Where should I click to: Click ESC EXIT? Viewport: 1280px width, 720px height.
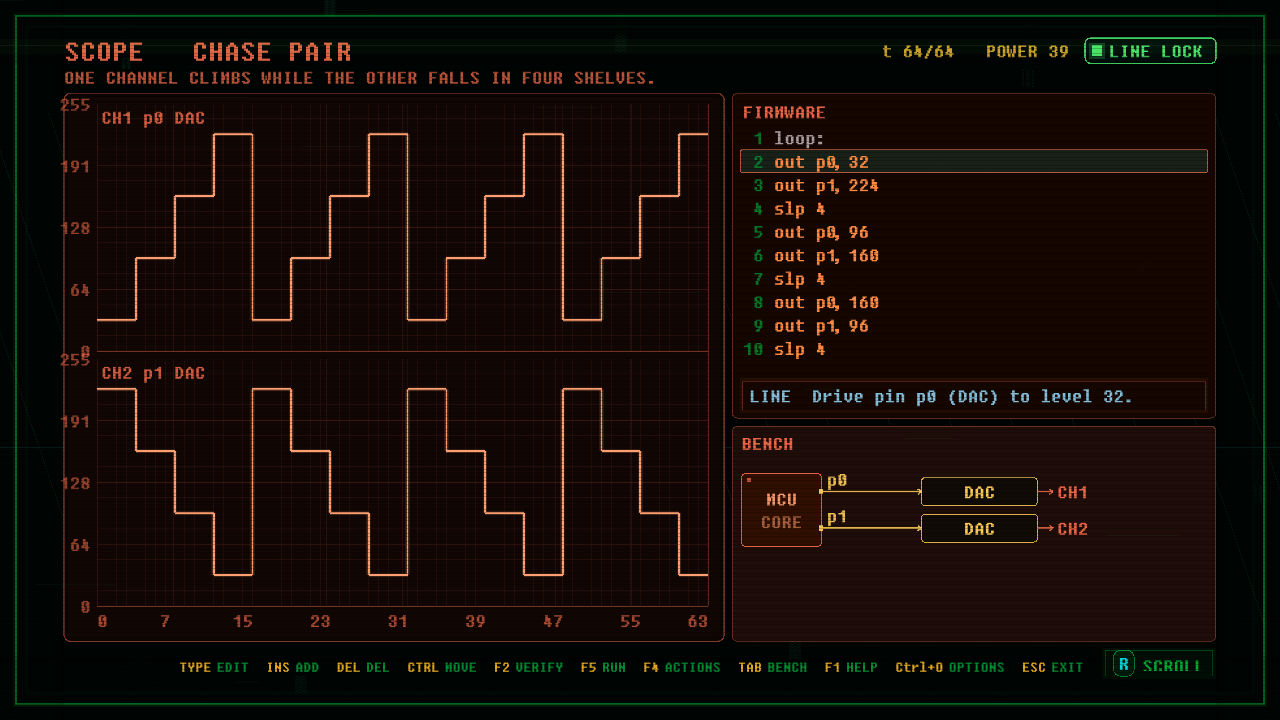[1053, 667]
